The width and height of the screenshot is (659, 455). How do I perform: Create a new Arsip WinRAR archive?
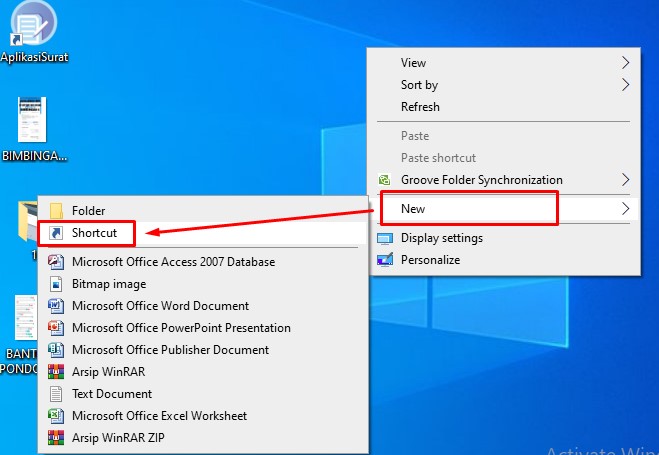(x=203, y=372)
